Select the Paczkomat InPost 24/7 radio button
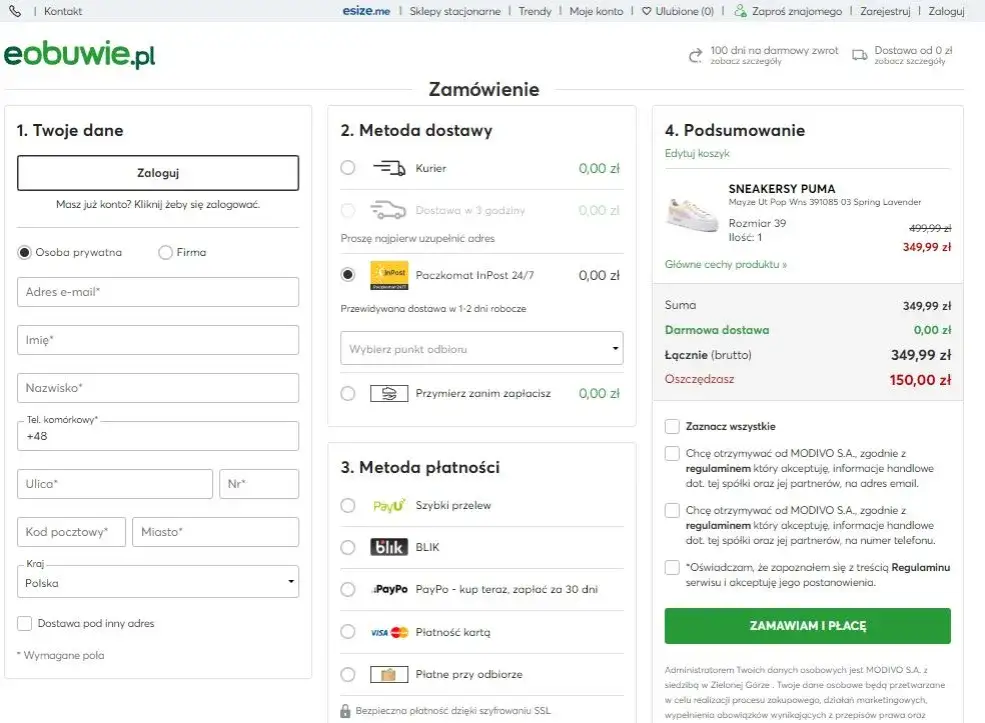 pyautogui.click(x=347, y=275)
